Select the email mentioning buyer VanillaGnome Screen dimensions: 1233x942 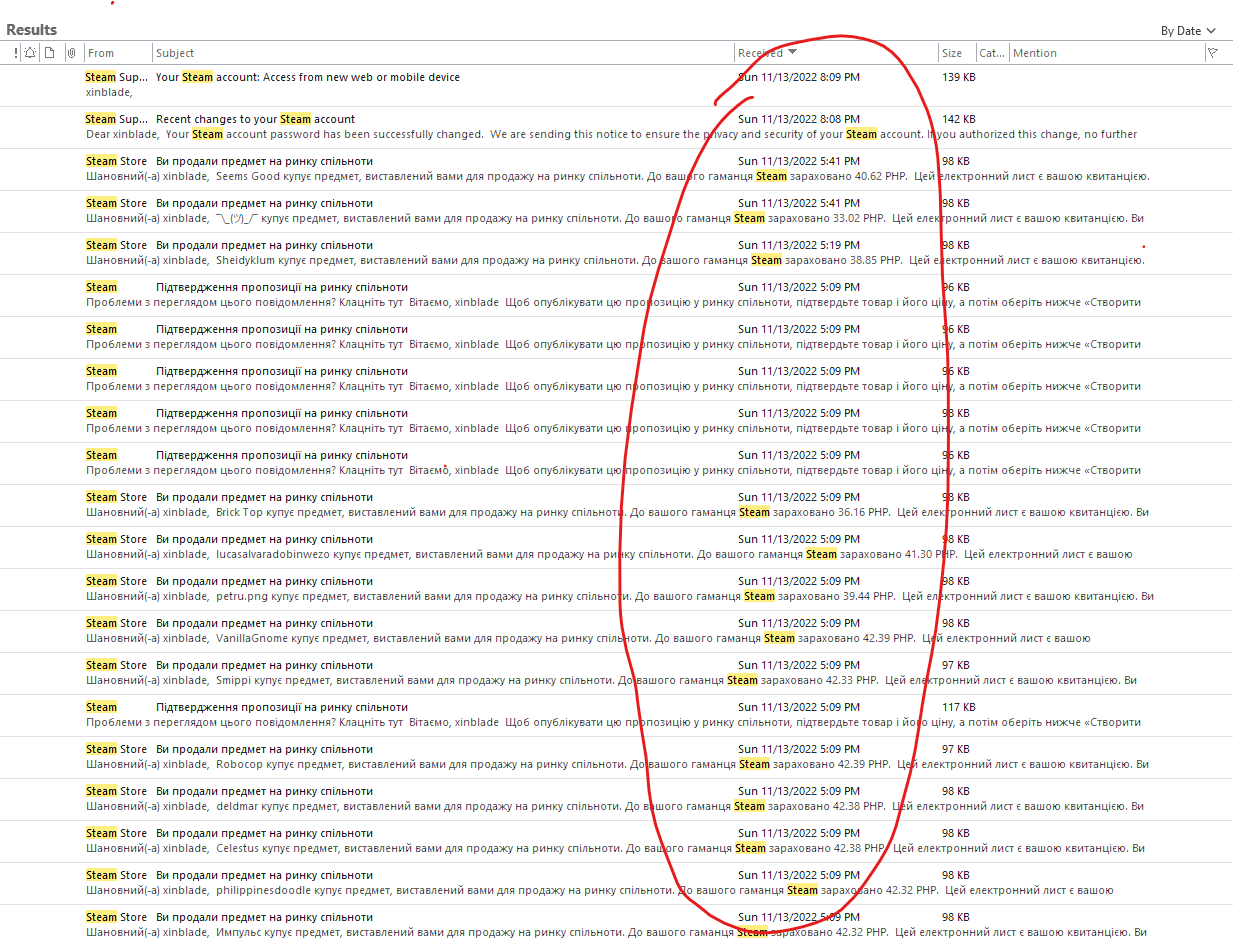[300, 630]
